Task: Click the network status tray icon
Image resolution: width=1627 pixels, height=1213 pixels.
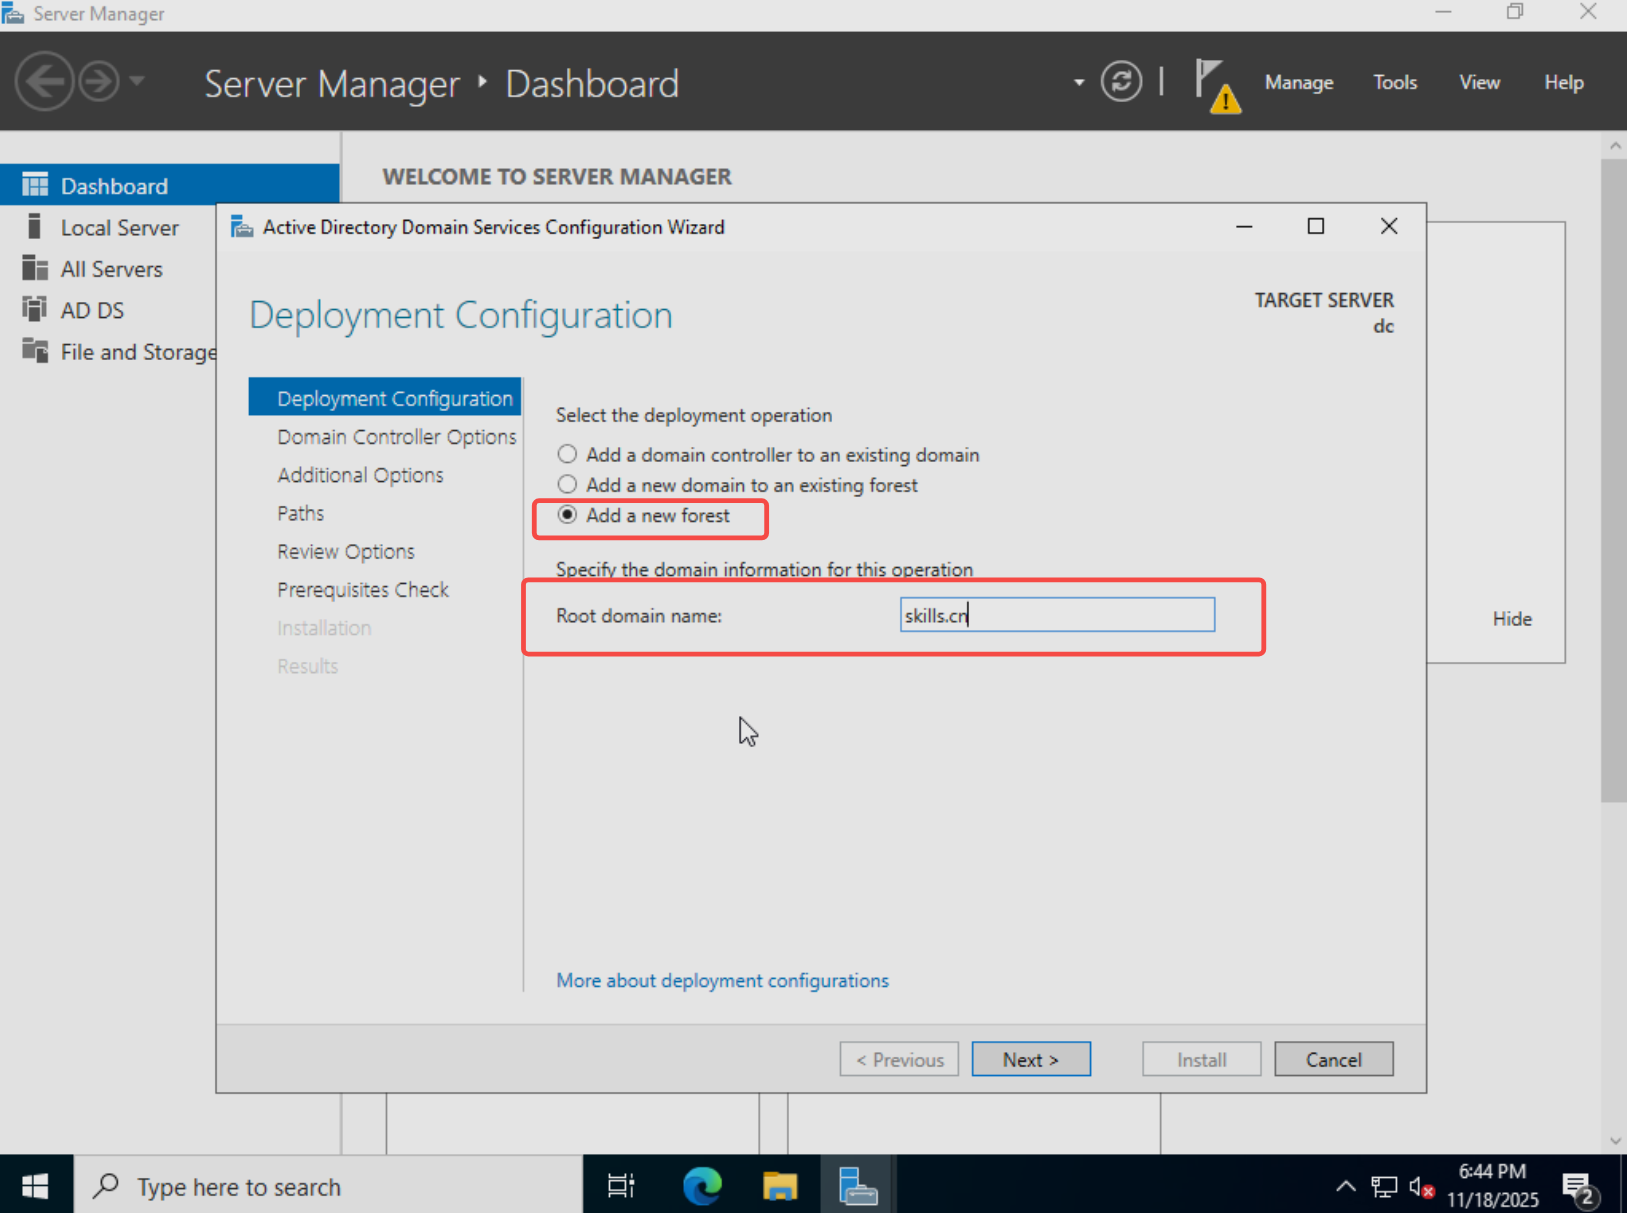Action: click(x=1384, y=1186)
